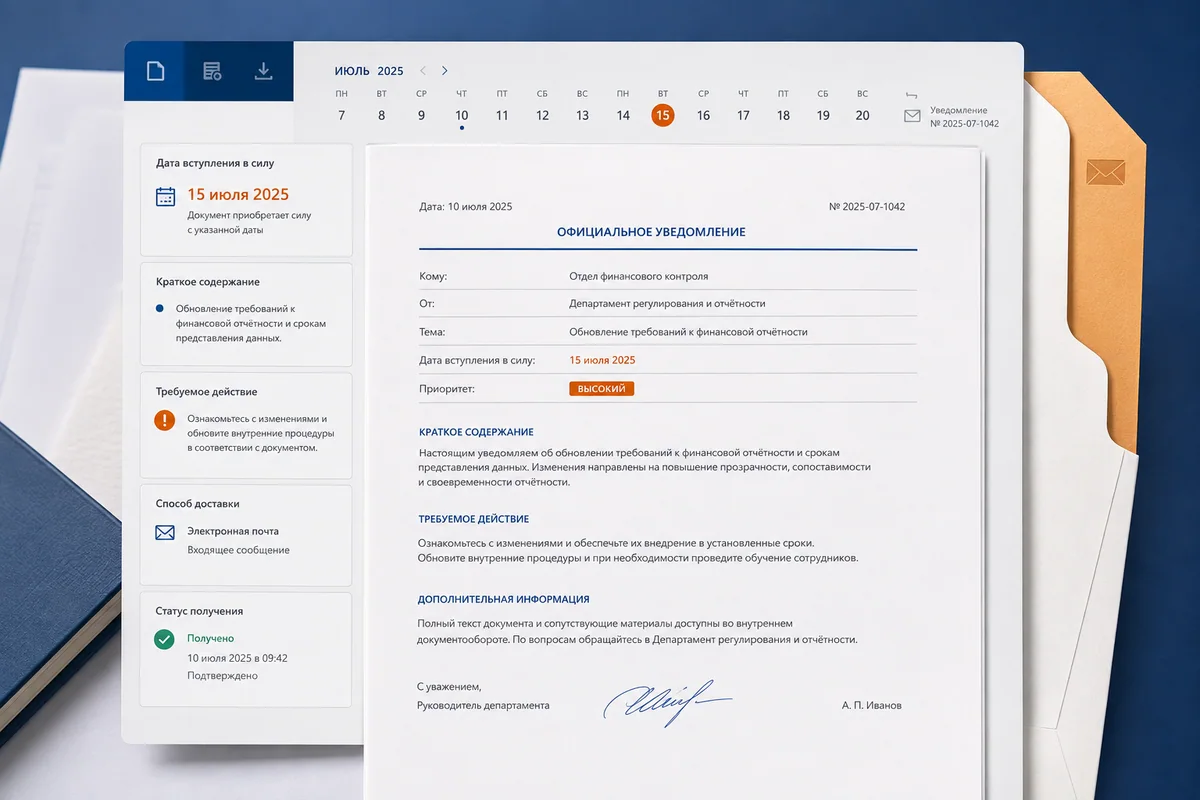Image resolution: width=1200 pixels, height=800 pixels.
Task: Click the envelope icon next to Электронная почта
Action: (x=165, y=533)
